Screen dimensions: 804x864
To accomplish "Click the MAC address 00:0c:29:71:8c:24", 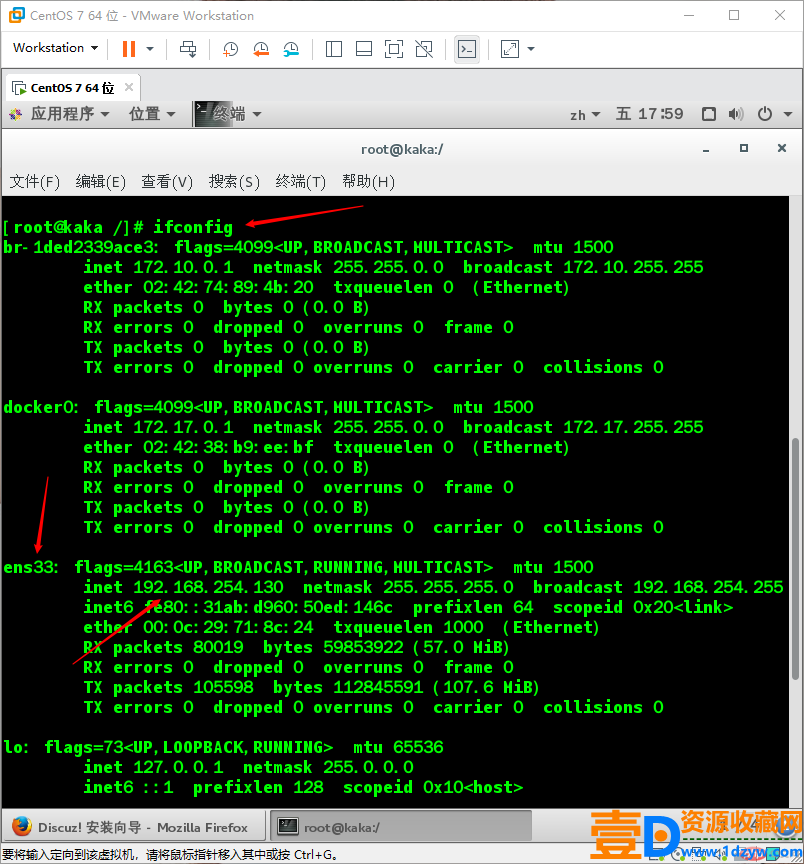I will (228, 628).
